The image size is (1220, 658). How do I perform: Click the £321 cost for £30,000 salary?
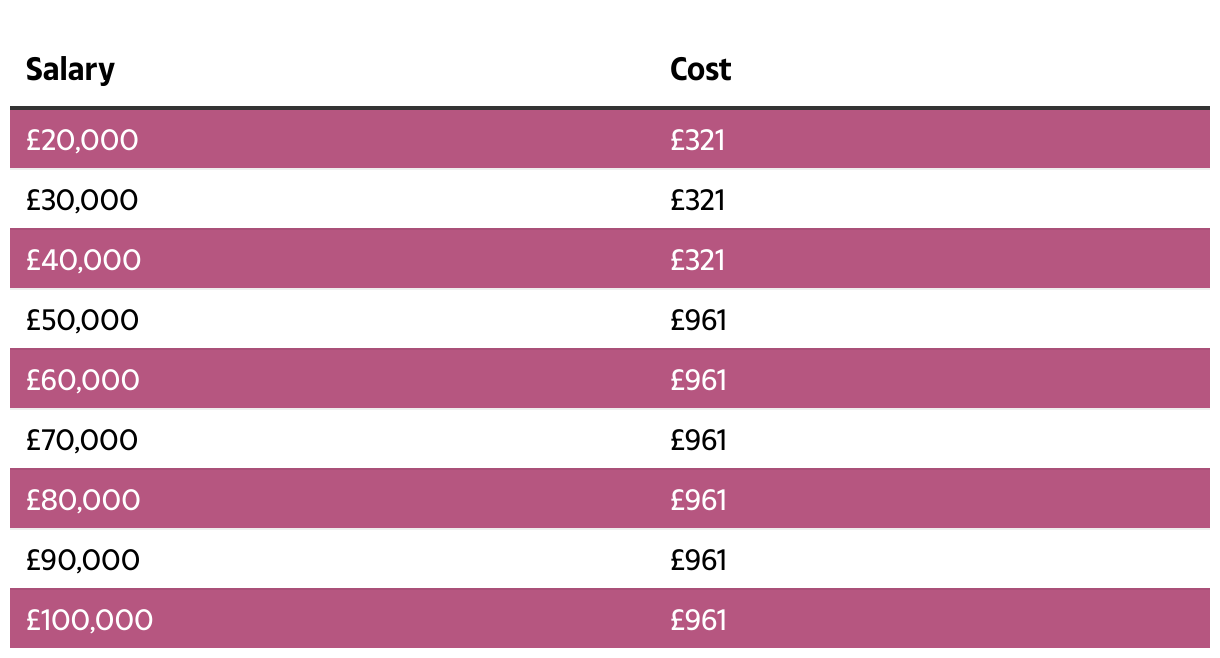(697, 200)
